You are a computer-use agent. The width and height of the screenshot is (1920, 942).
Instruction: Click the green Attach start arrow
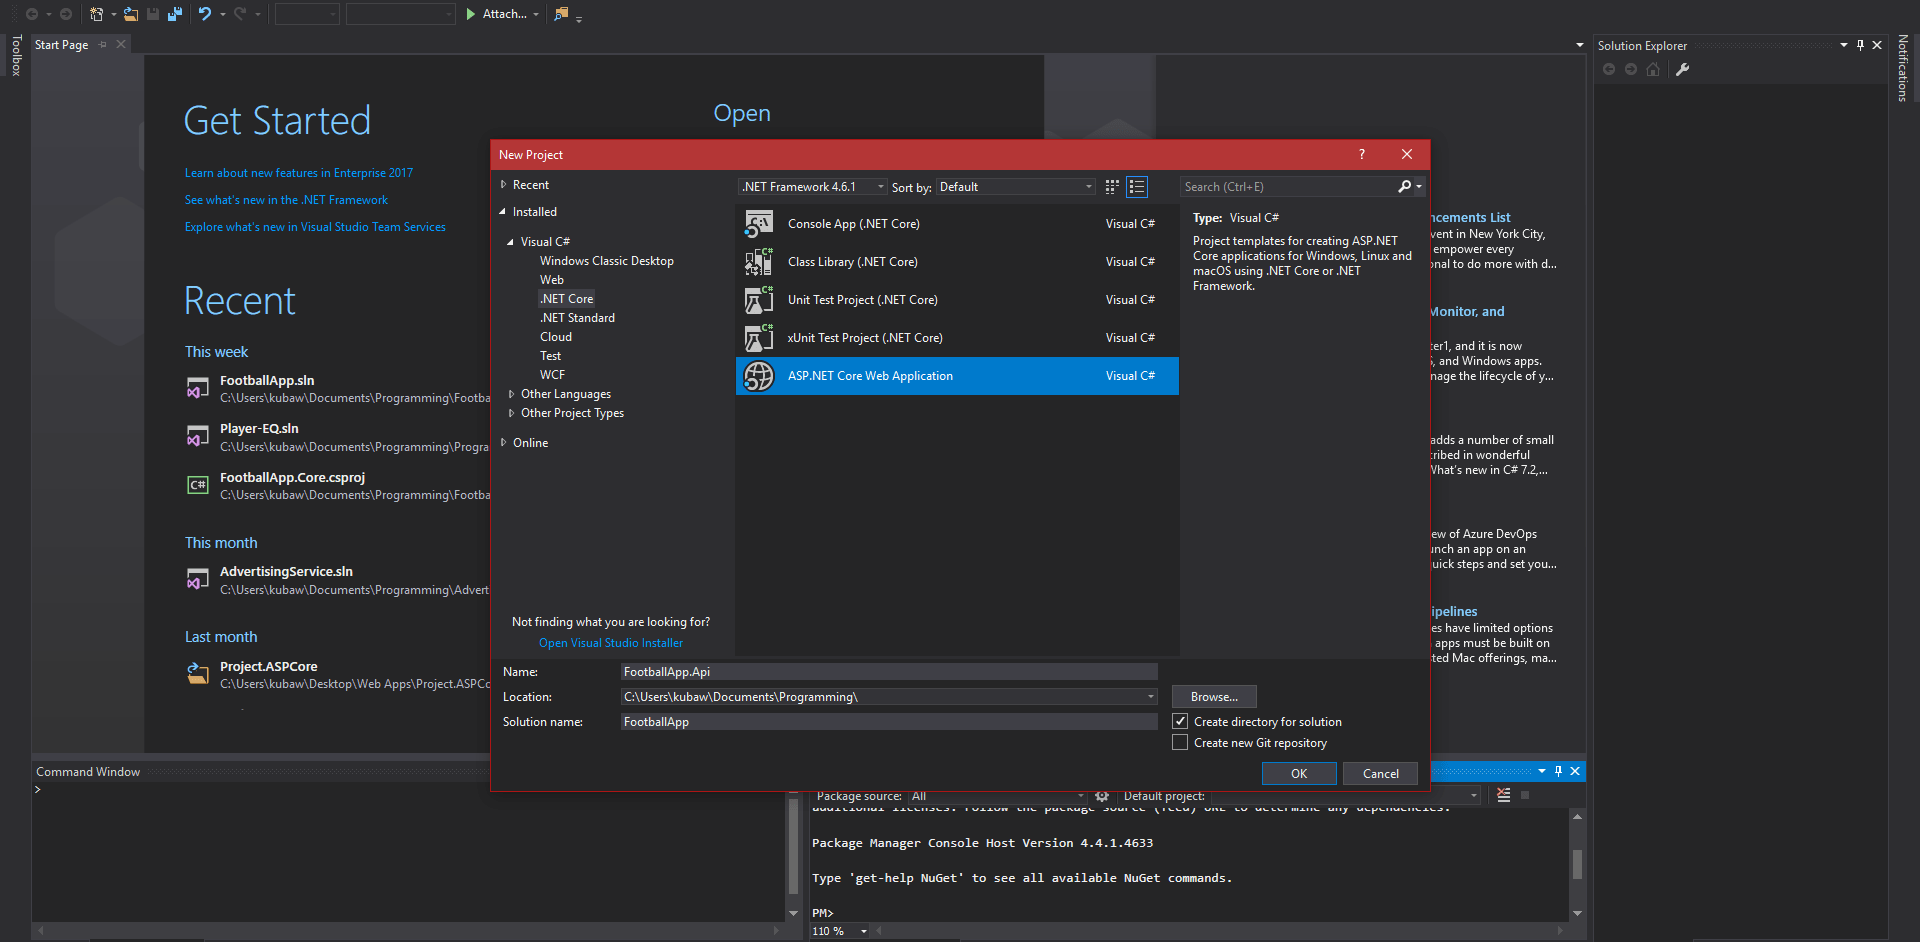coord(470,14)
